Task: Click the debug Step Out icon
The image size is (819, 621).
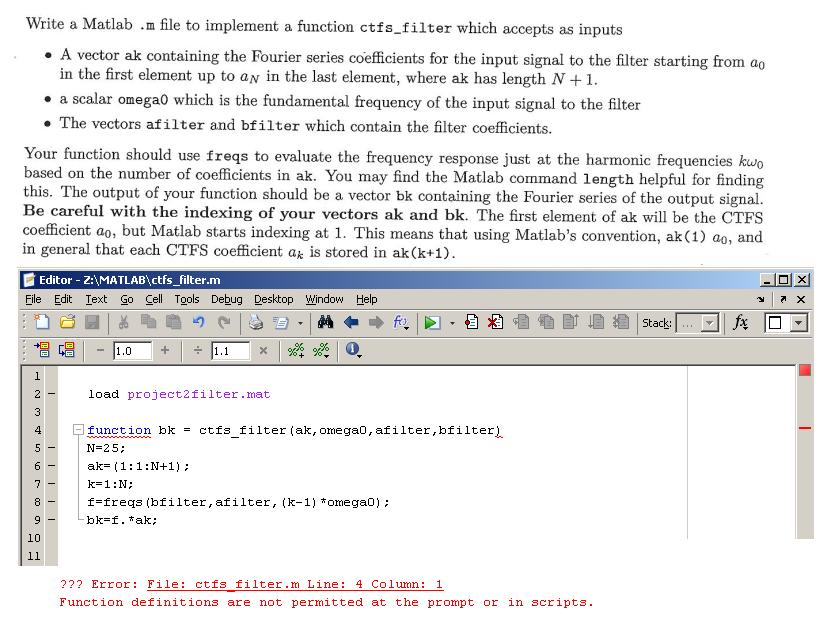Action: 570,322
